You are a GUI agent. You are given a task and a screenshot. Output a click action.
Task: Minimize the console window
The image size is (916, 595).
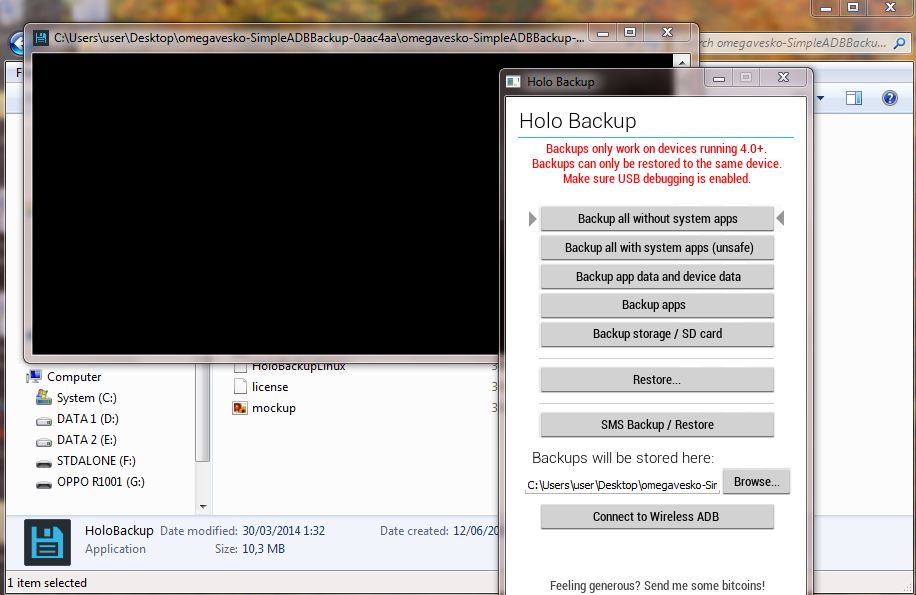[x=603, y=34]
